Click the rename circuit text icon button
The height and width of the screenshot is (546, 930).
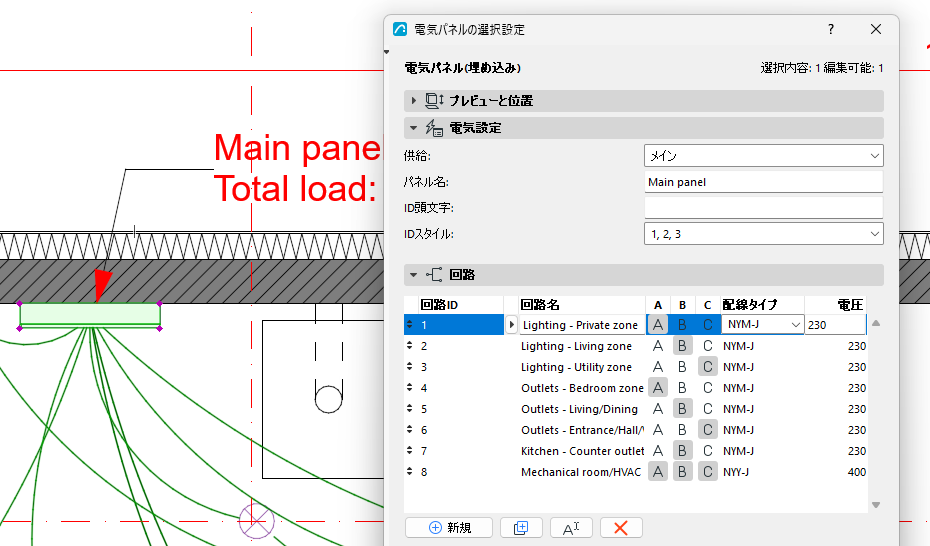[571, 528]
